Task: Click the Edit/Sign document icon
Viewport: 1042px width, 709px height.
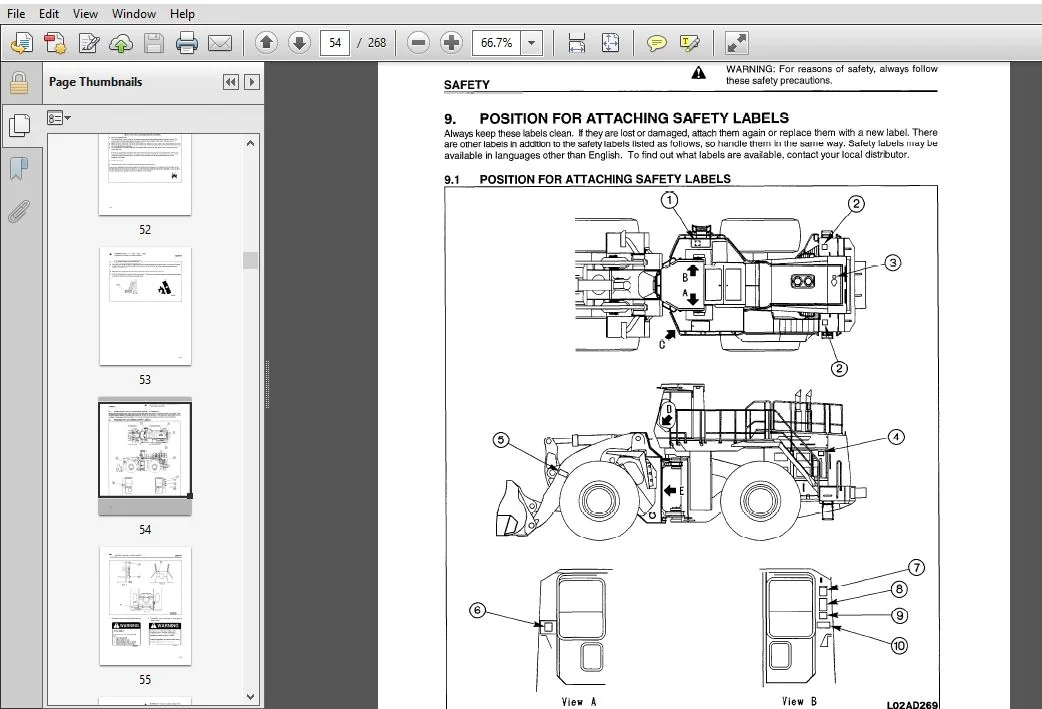Action: coord(88,43)
